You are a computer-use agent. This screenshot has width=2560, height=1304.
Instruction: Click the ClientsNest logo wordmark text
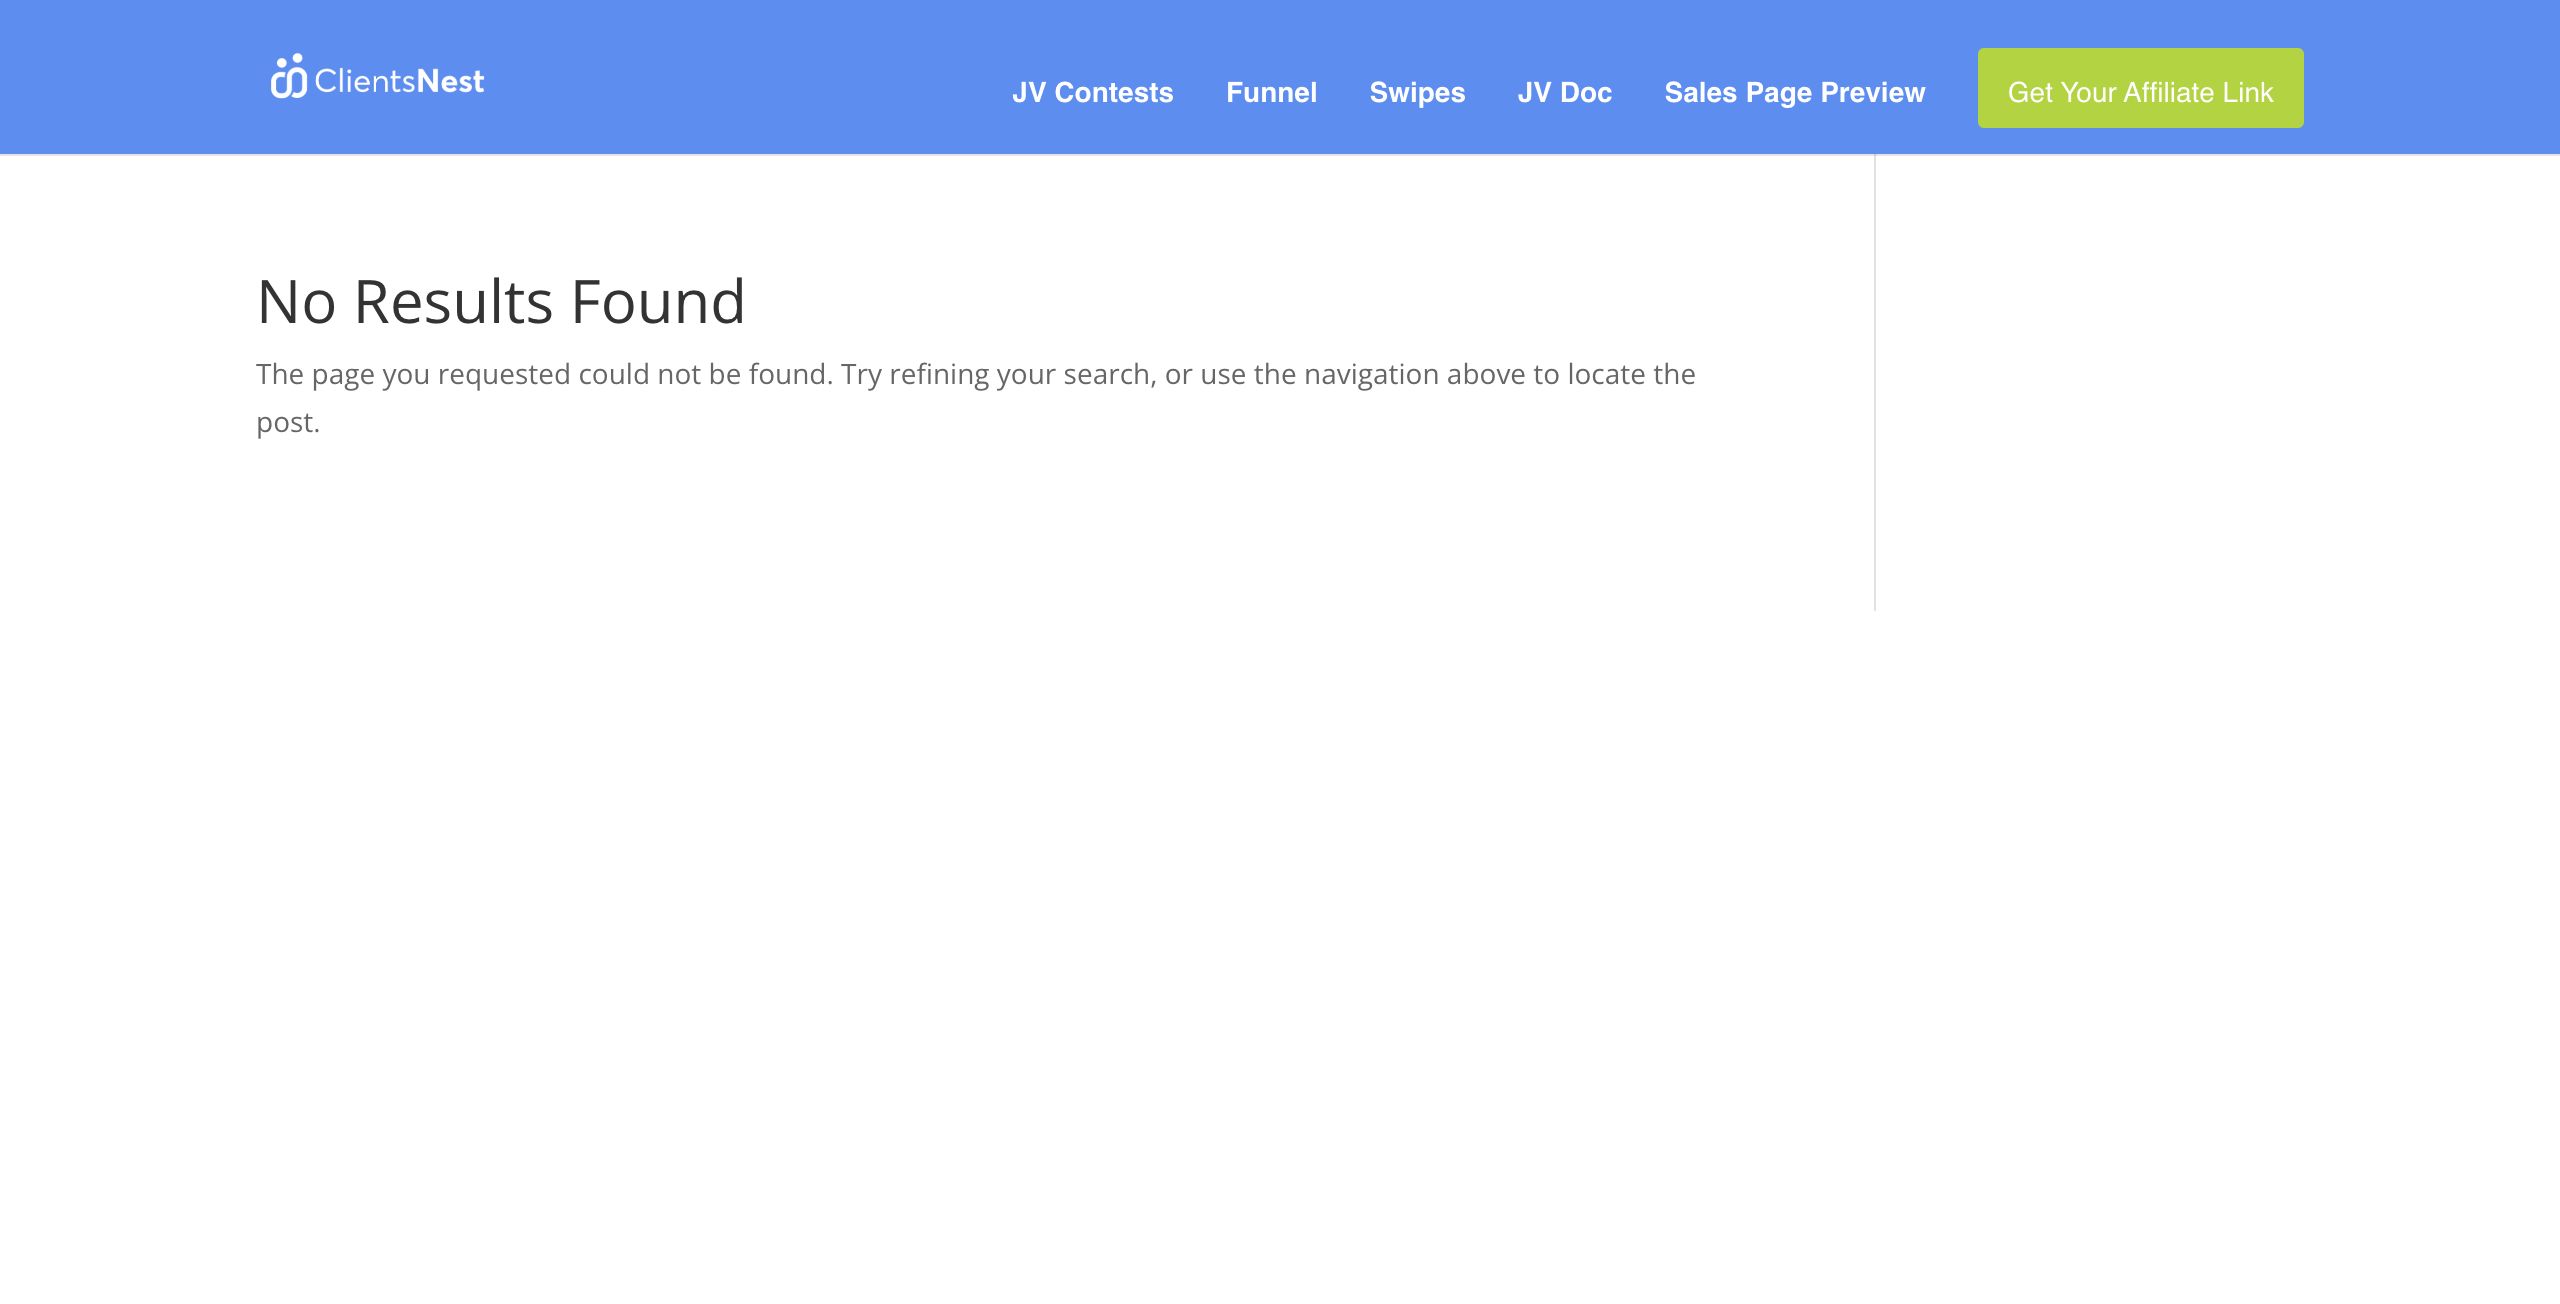pos(398,81)
